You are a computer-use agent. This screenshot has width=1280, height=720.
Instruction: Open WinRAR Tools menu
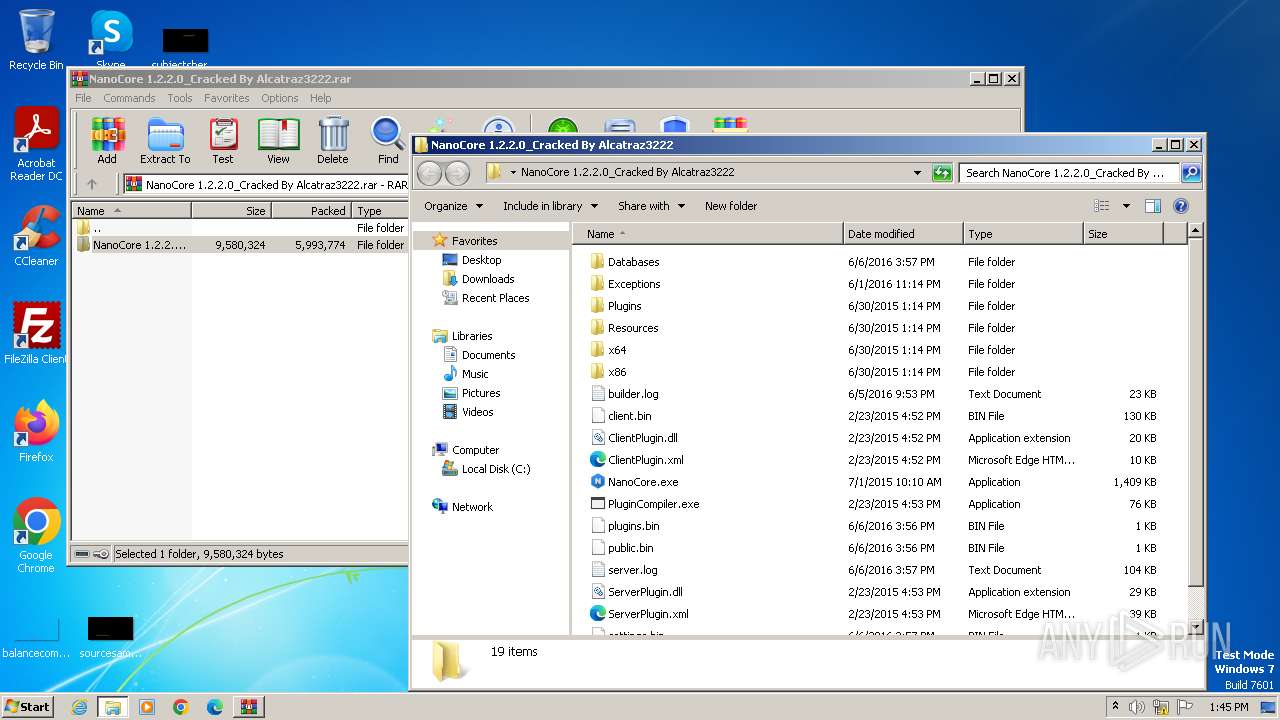(x=180, y=98)
